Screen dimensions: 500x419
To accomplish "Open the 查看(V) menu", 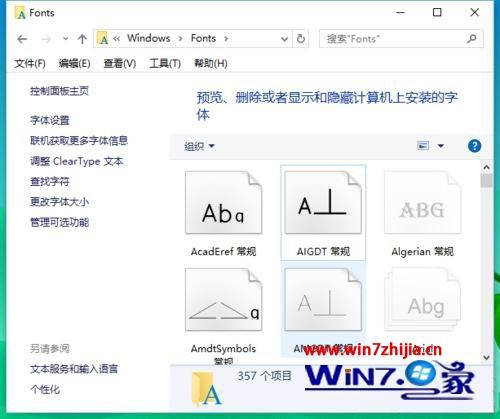I will tap(120, 63).
